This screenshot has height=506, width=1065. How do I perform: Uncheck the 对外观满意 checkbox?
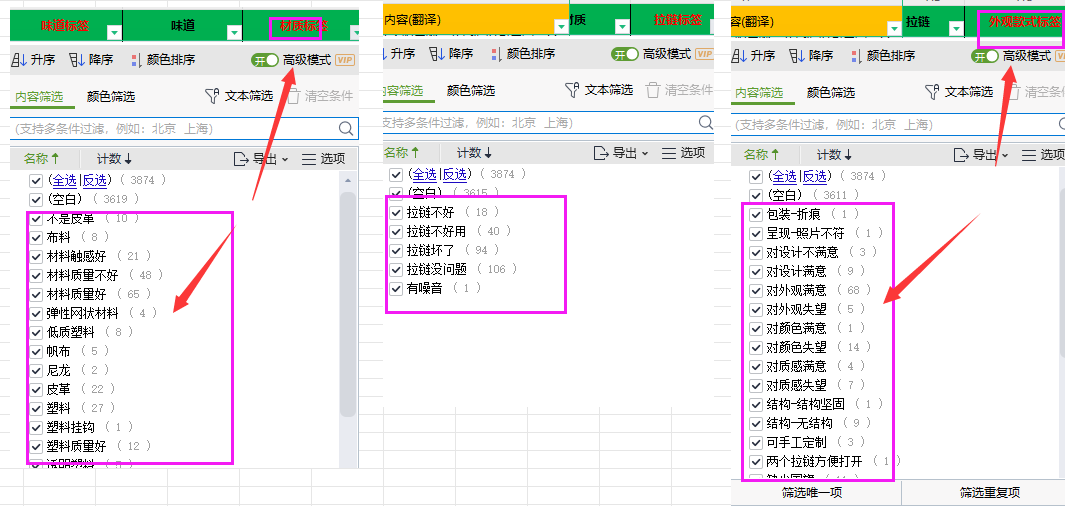757,290
